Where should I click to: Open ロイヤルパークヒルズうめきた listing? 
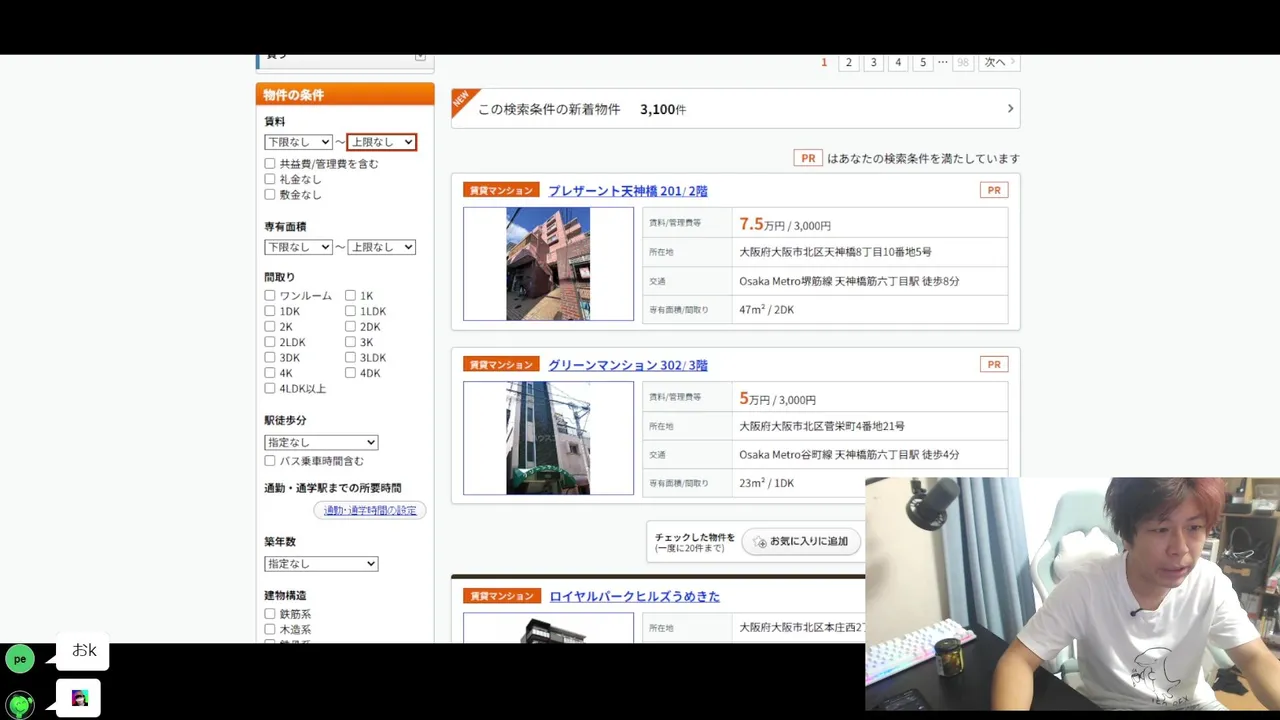pos(634,597)
